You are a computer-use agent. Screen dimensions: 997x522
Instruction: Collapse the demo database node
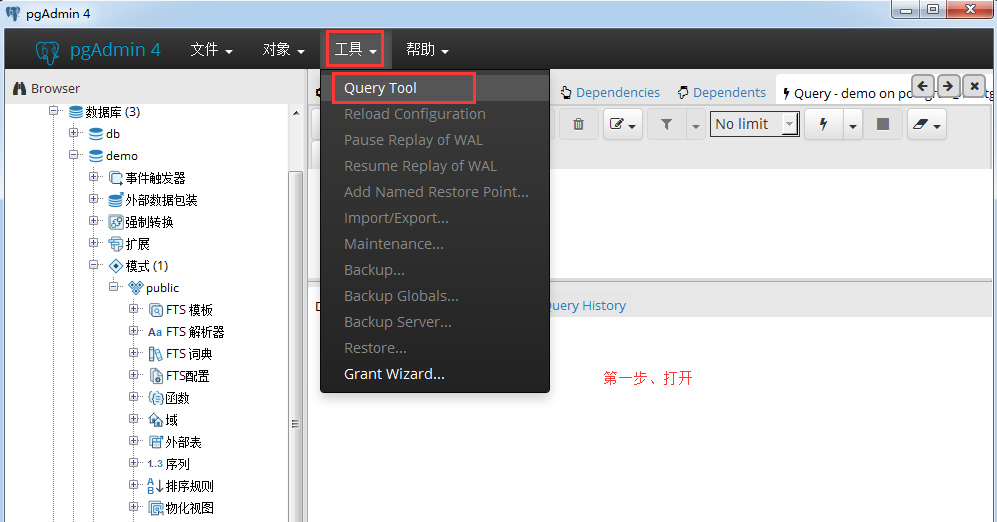pyautogui.click(x=74, y=155)
